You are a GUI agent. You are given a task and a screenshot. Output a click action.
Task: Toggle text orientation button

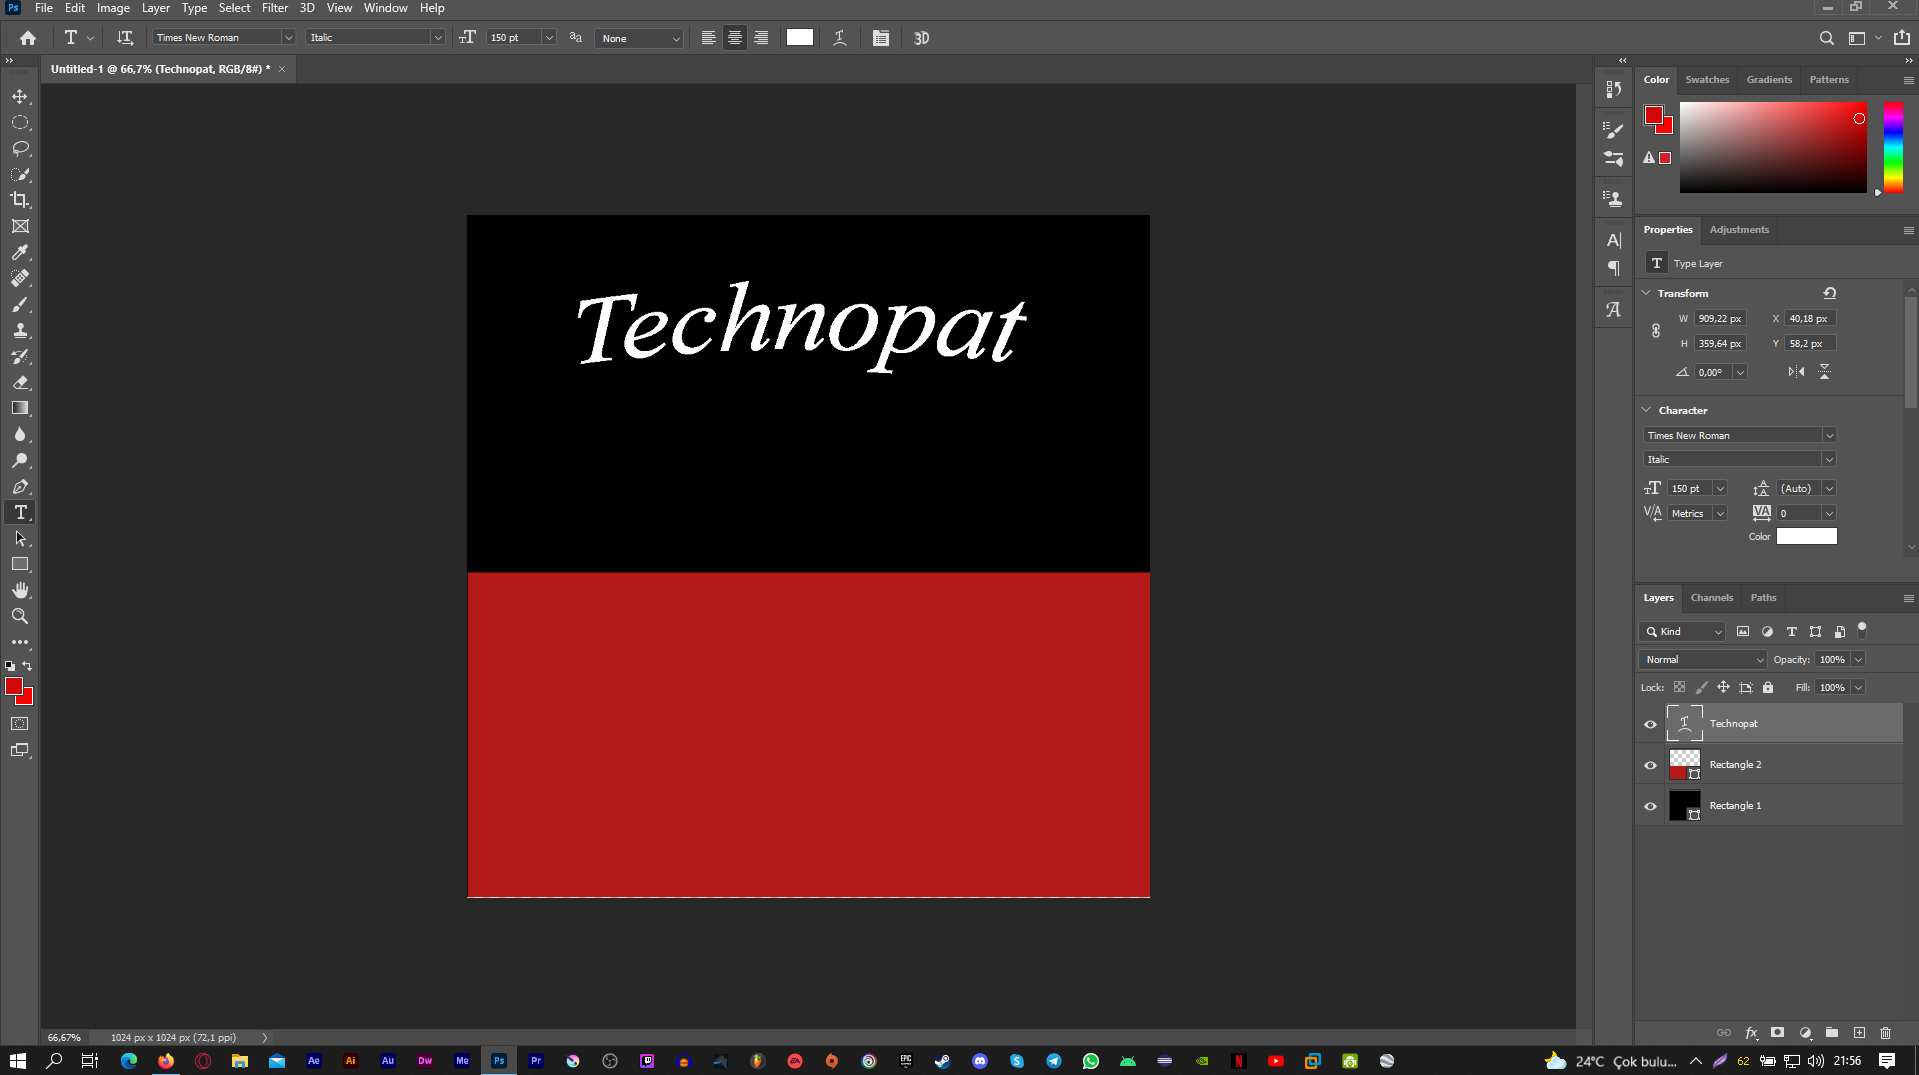click(125, 38)
